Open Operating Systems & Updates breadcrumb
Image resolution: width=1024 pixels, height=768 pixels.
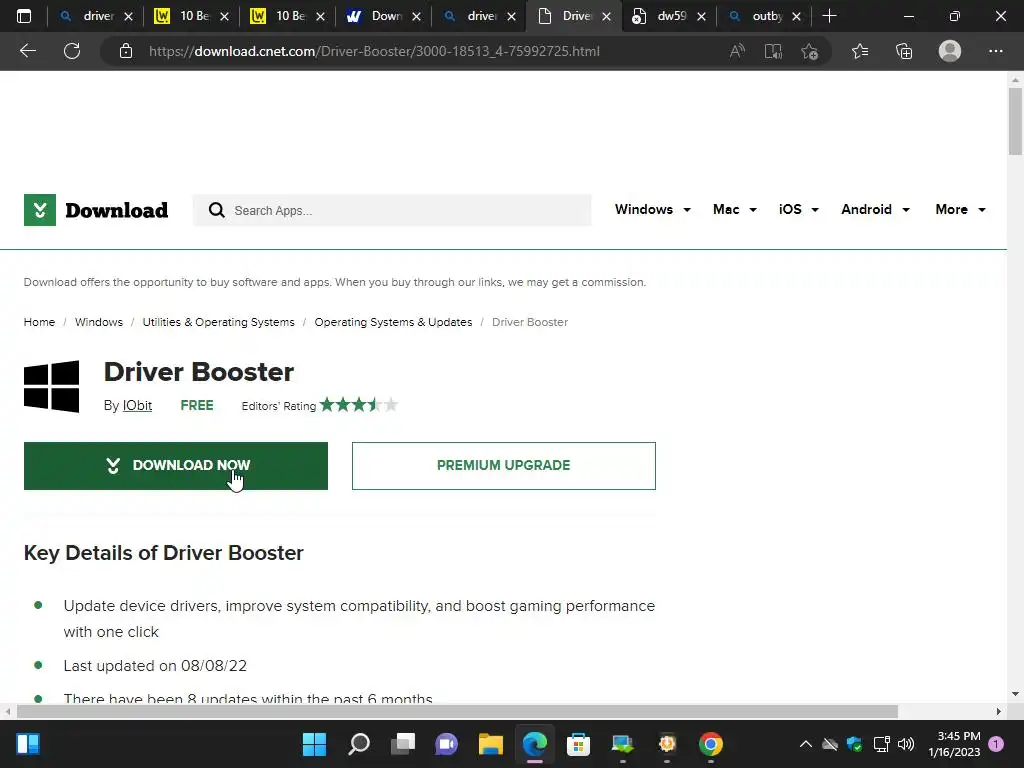pyautogui.click(x=393, y=322)
